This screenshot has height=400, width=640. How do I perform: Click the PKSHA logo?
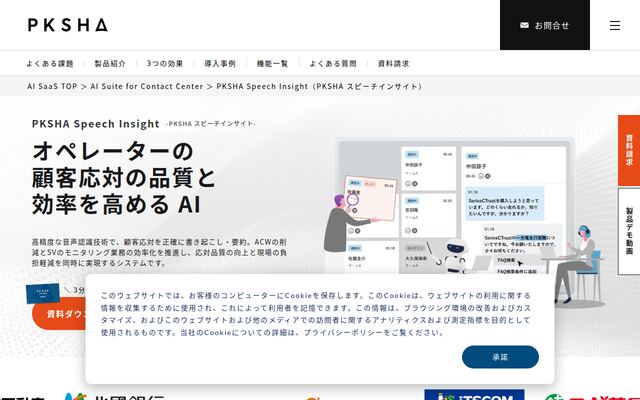[68, 25]
